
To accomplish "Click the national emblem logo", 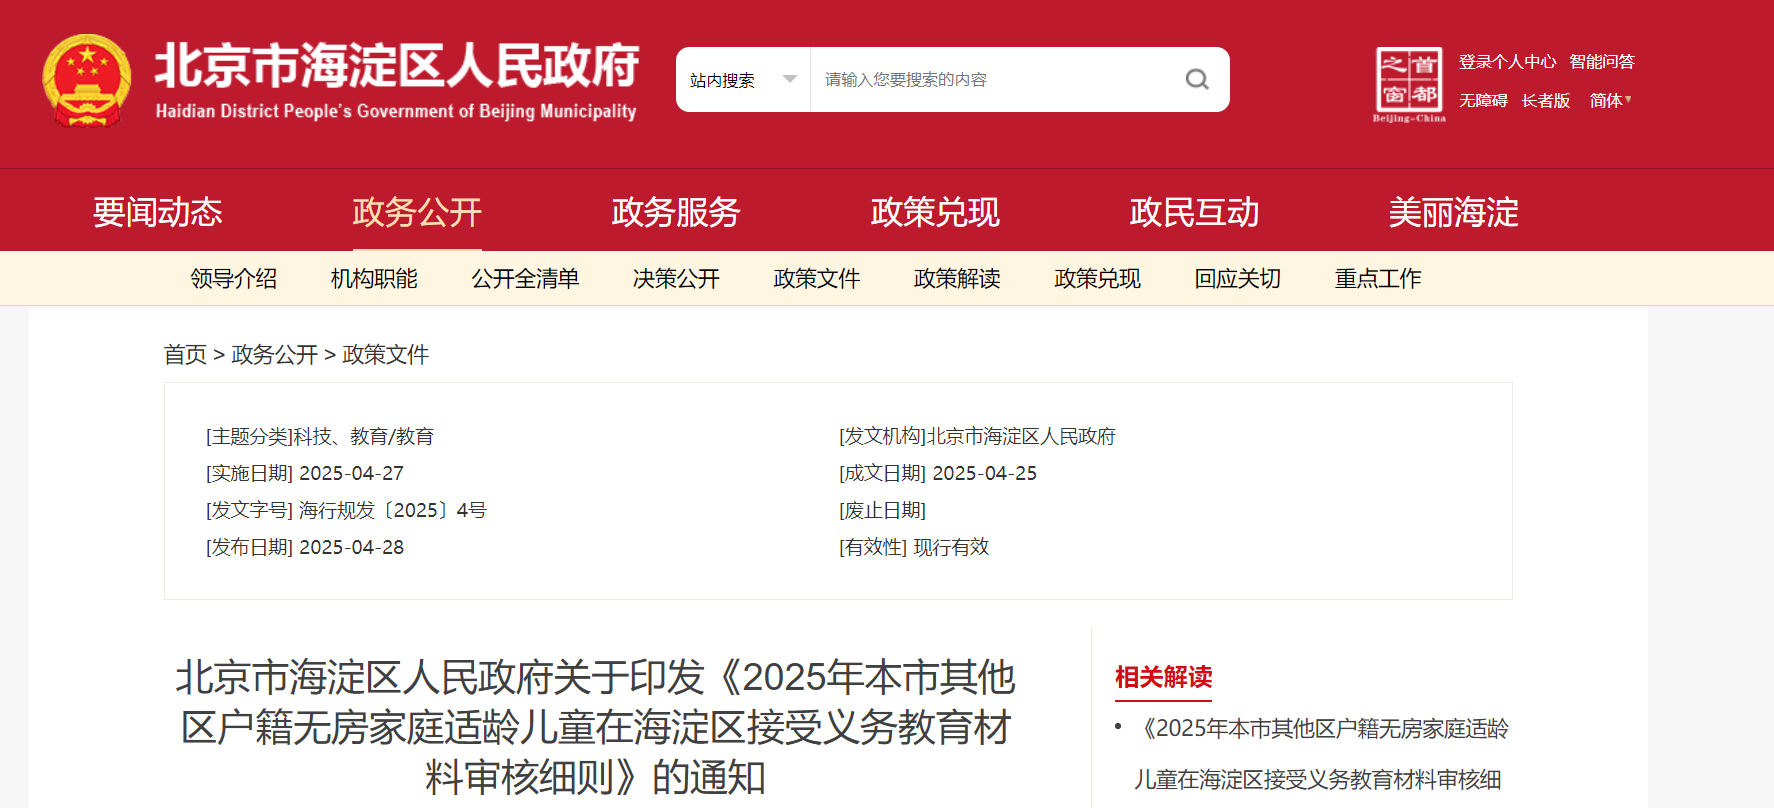I will 86,80.
